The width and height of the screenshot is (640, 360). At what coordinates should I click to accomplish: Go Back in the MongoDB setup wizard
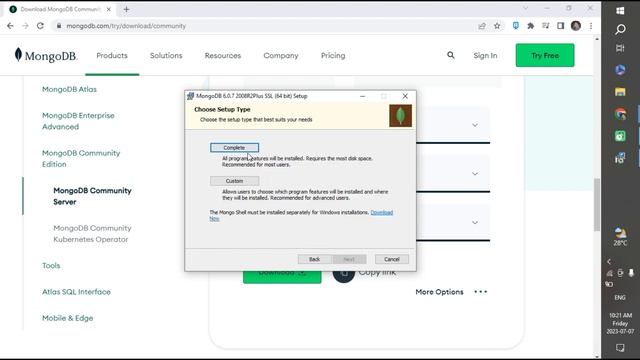pos(314,259)
